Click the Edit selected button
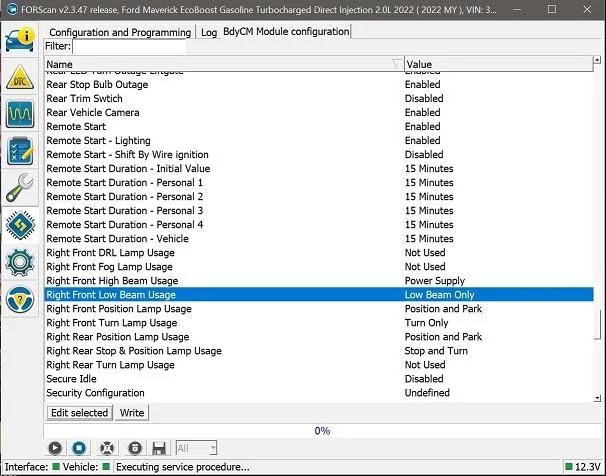 (80, 413)
